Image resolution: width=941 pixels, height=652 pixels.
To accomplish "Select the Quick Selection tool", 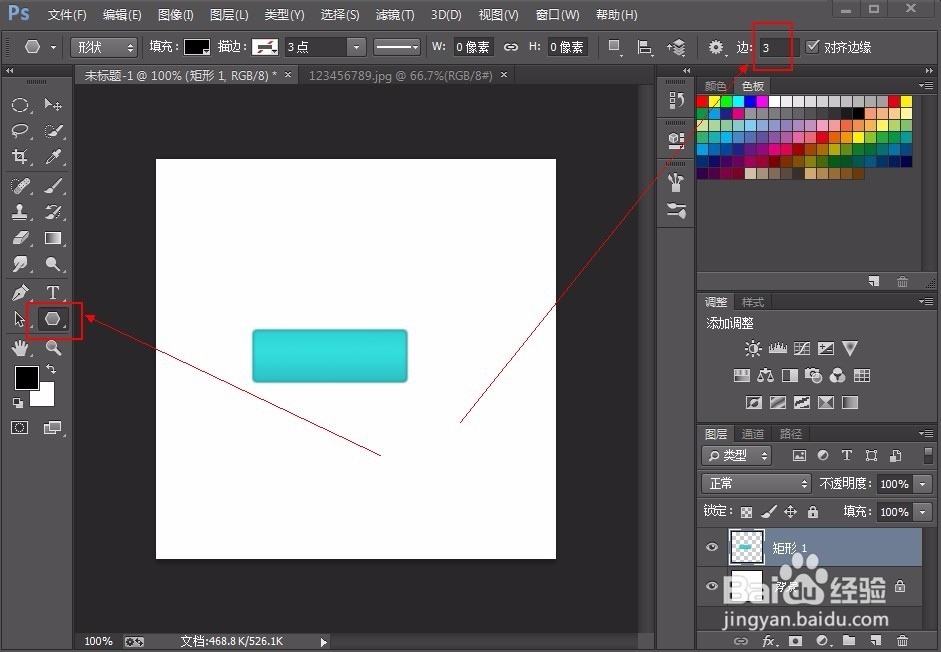I will point(53,131).
